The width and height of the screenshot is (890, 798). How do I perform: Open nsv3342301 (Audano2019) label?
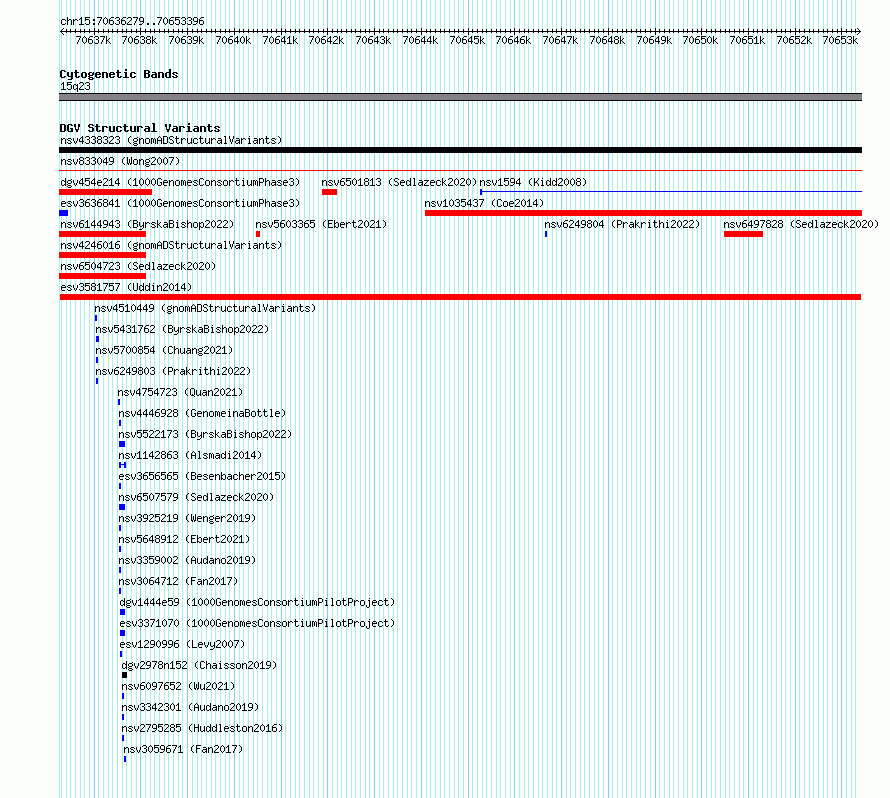190,707
